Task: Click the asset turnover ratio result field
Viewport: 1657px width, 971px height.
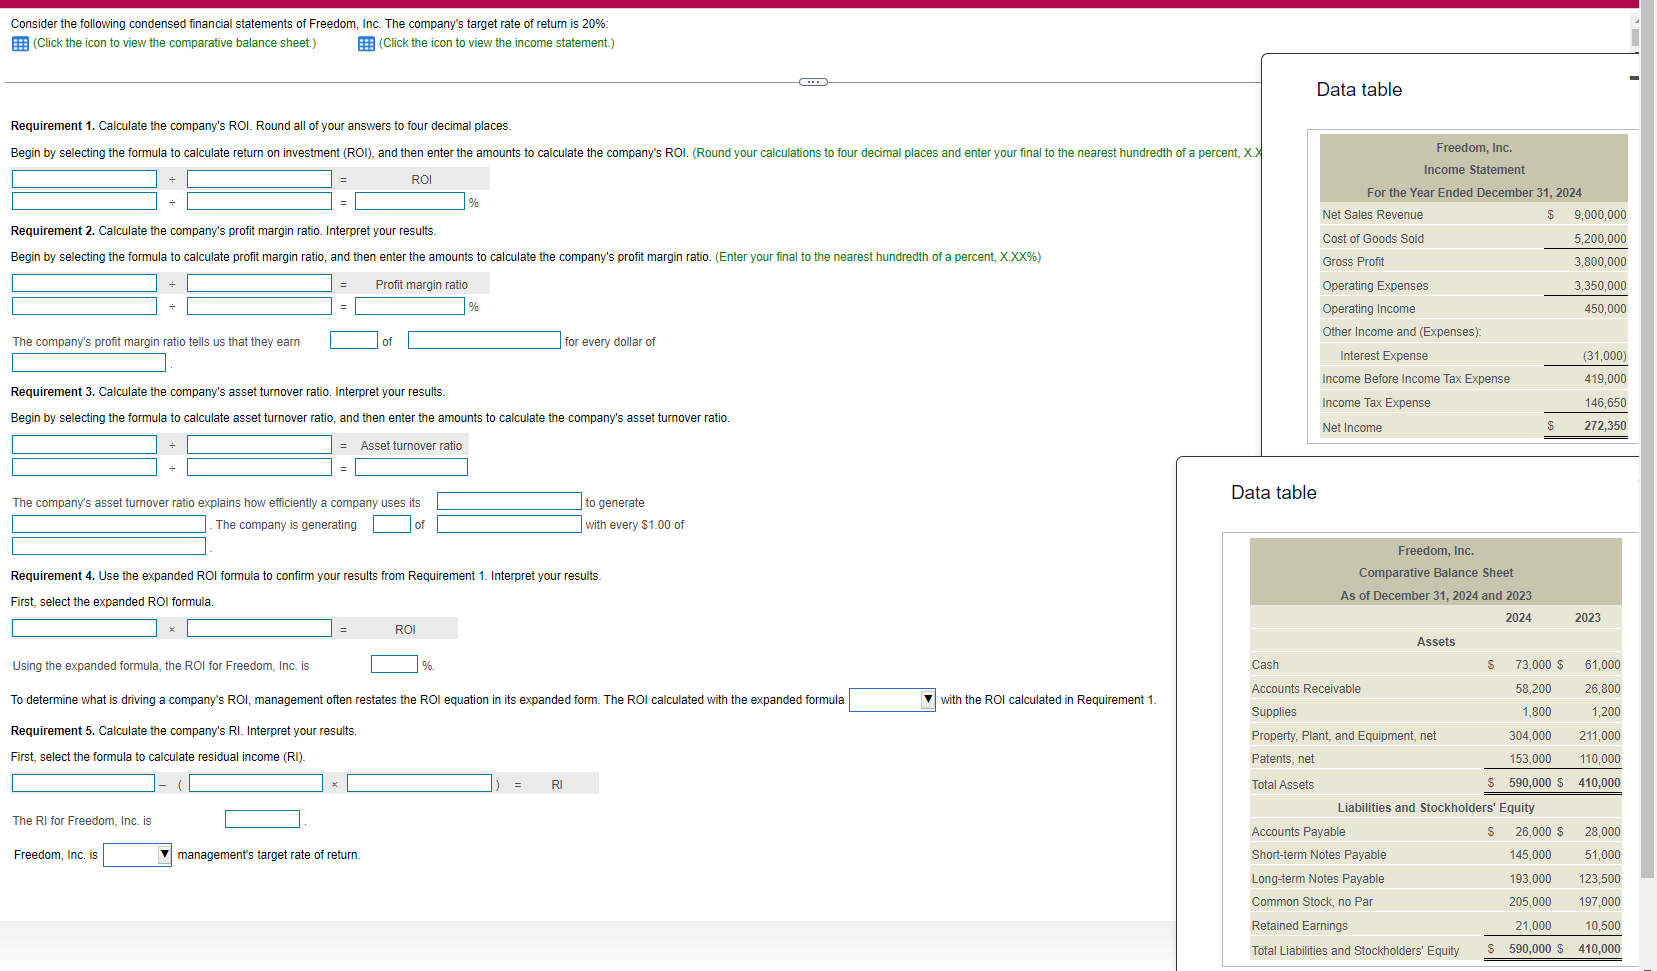Action: tap(409, 467)
